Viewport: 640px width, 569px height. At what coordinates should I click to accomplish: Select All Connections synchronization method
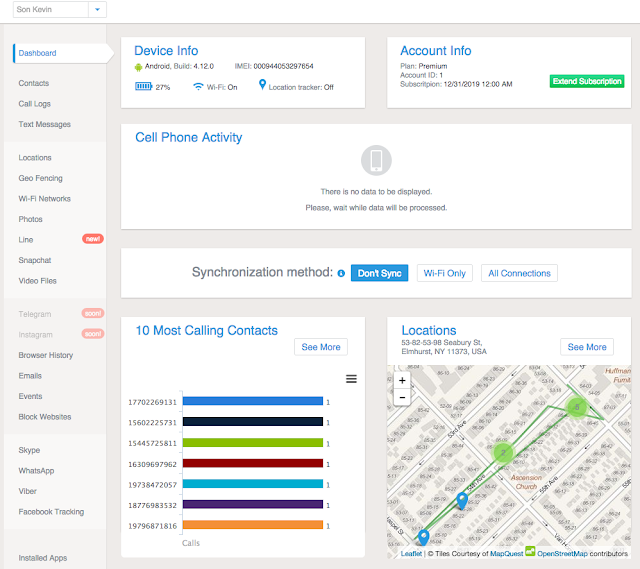click(x=519, y=273)
